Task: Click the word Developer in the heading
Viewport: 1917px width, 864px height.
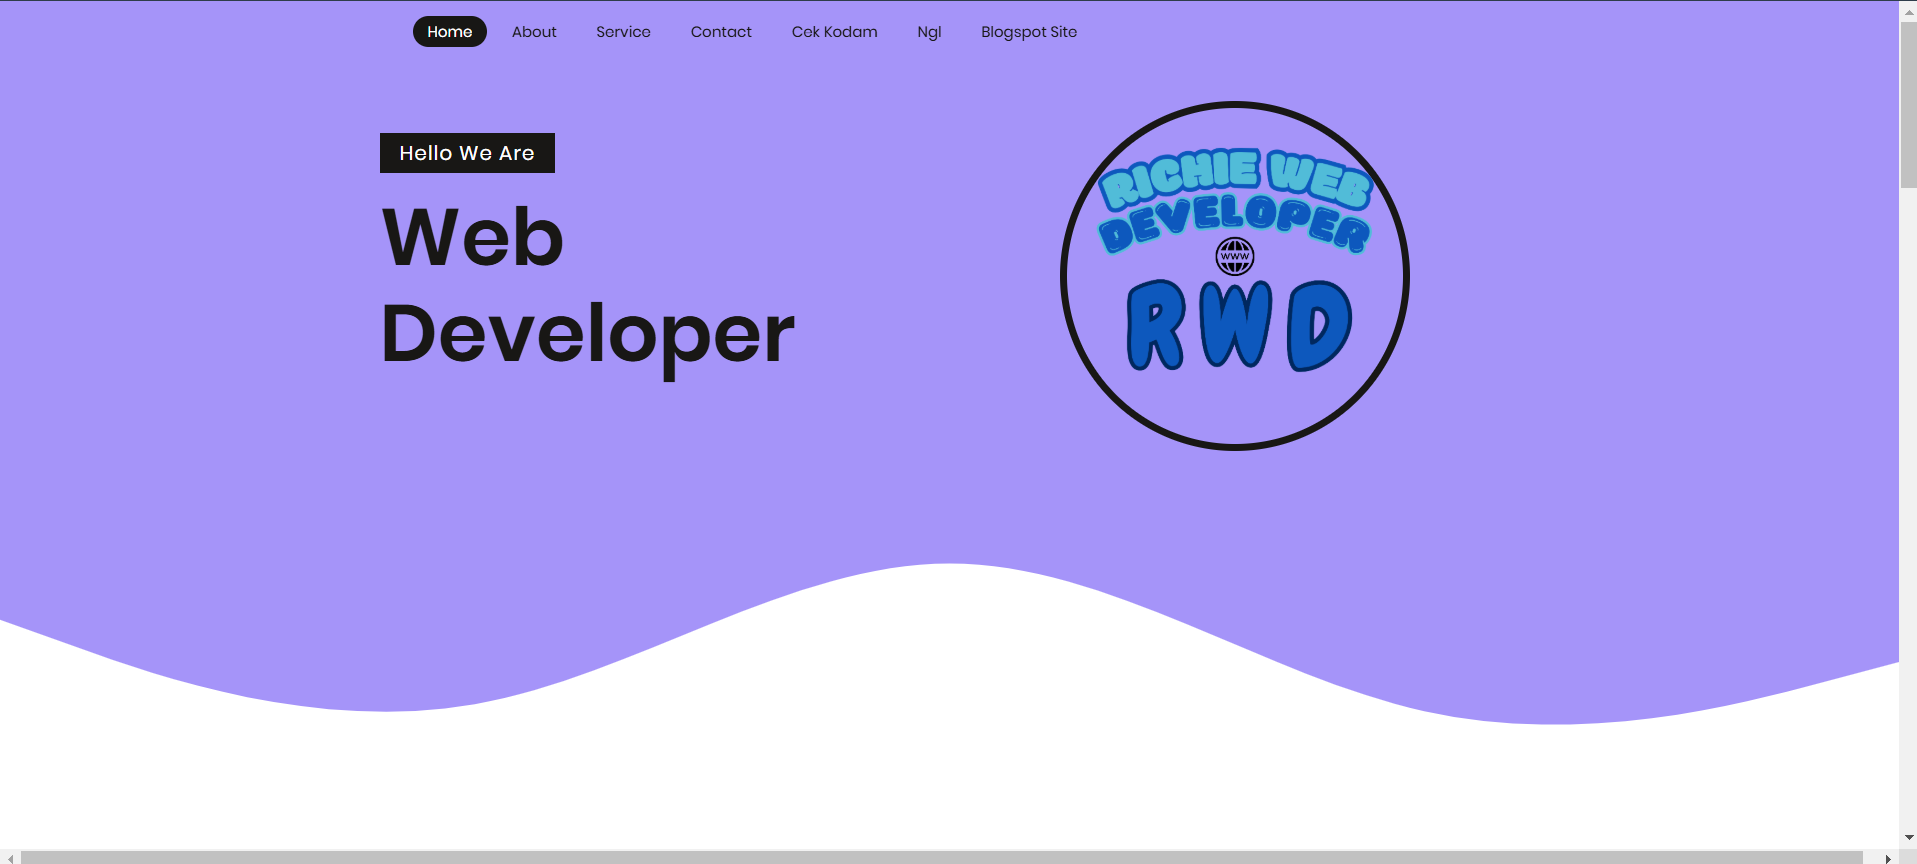Action: tap(587, 334)
